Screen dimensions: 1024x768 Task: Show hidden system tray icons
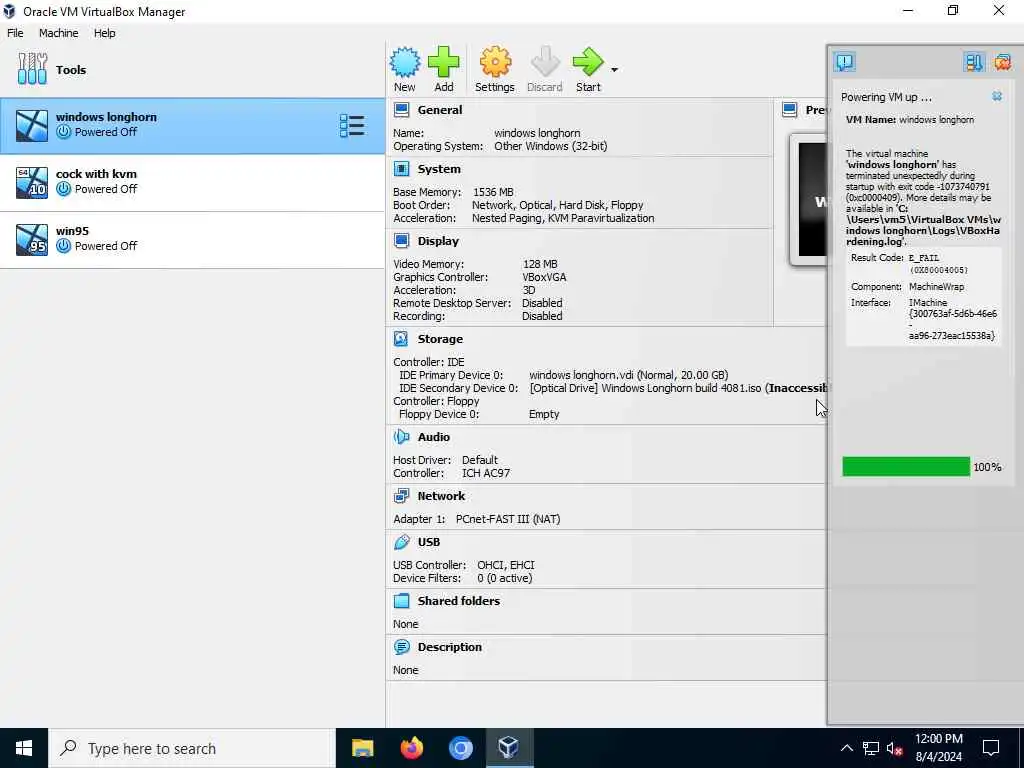846,748
